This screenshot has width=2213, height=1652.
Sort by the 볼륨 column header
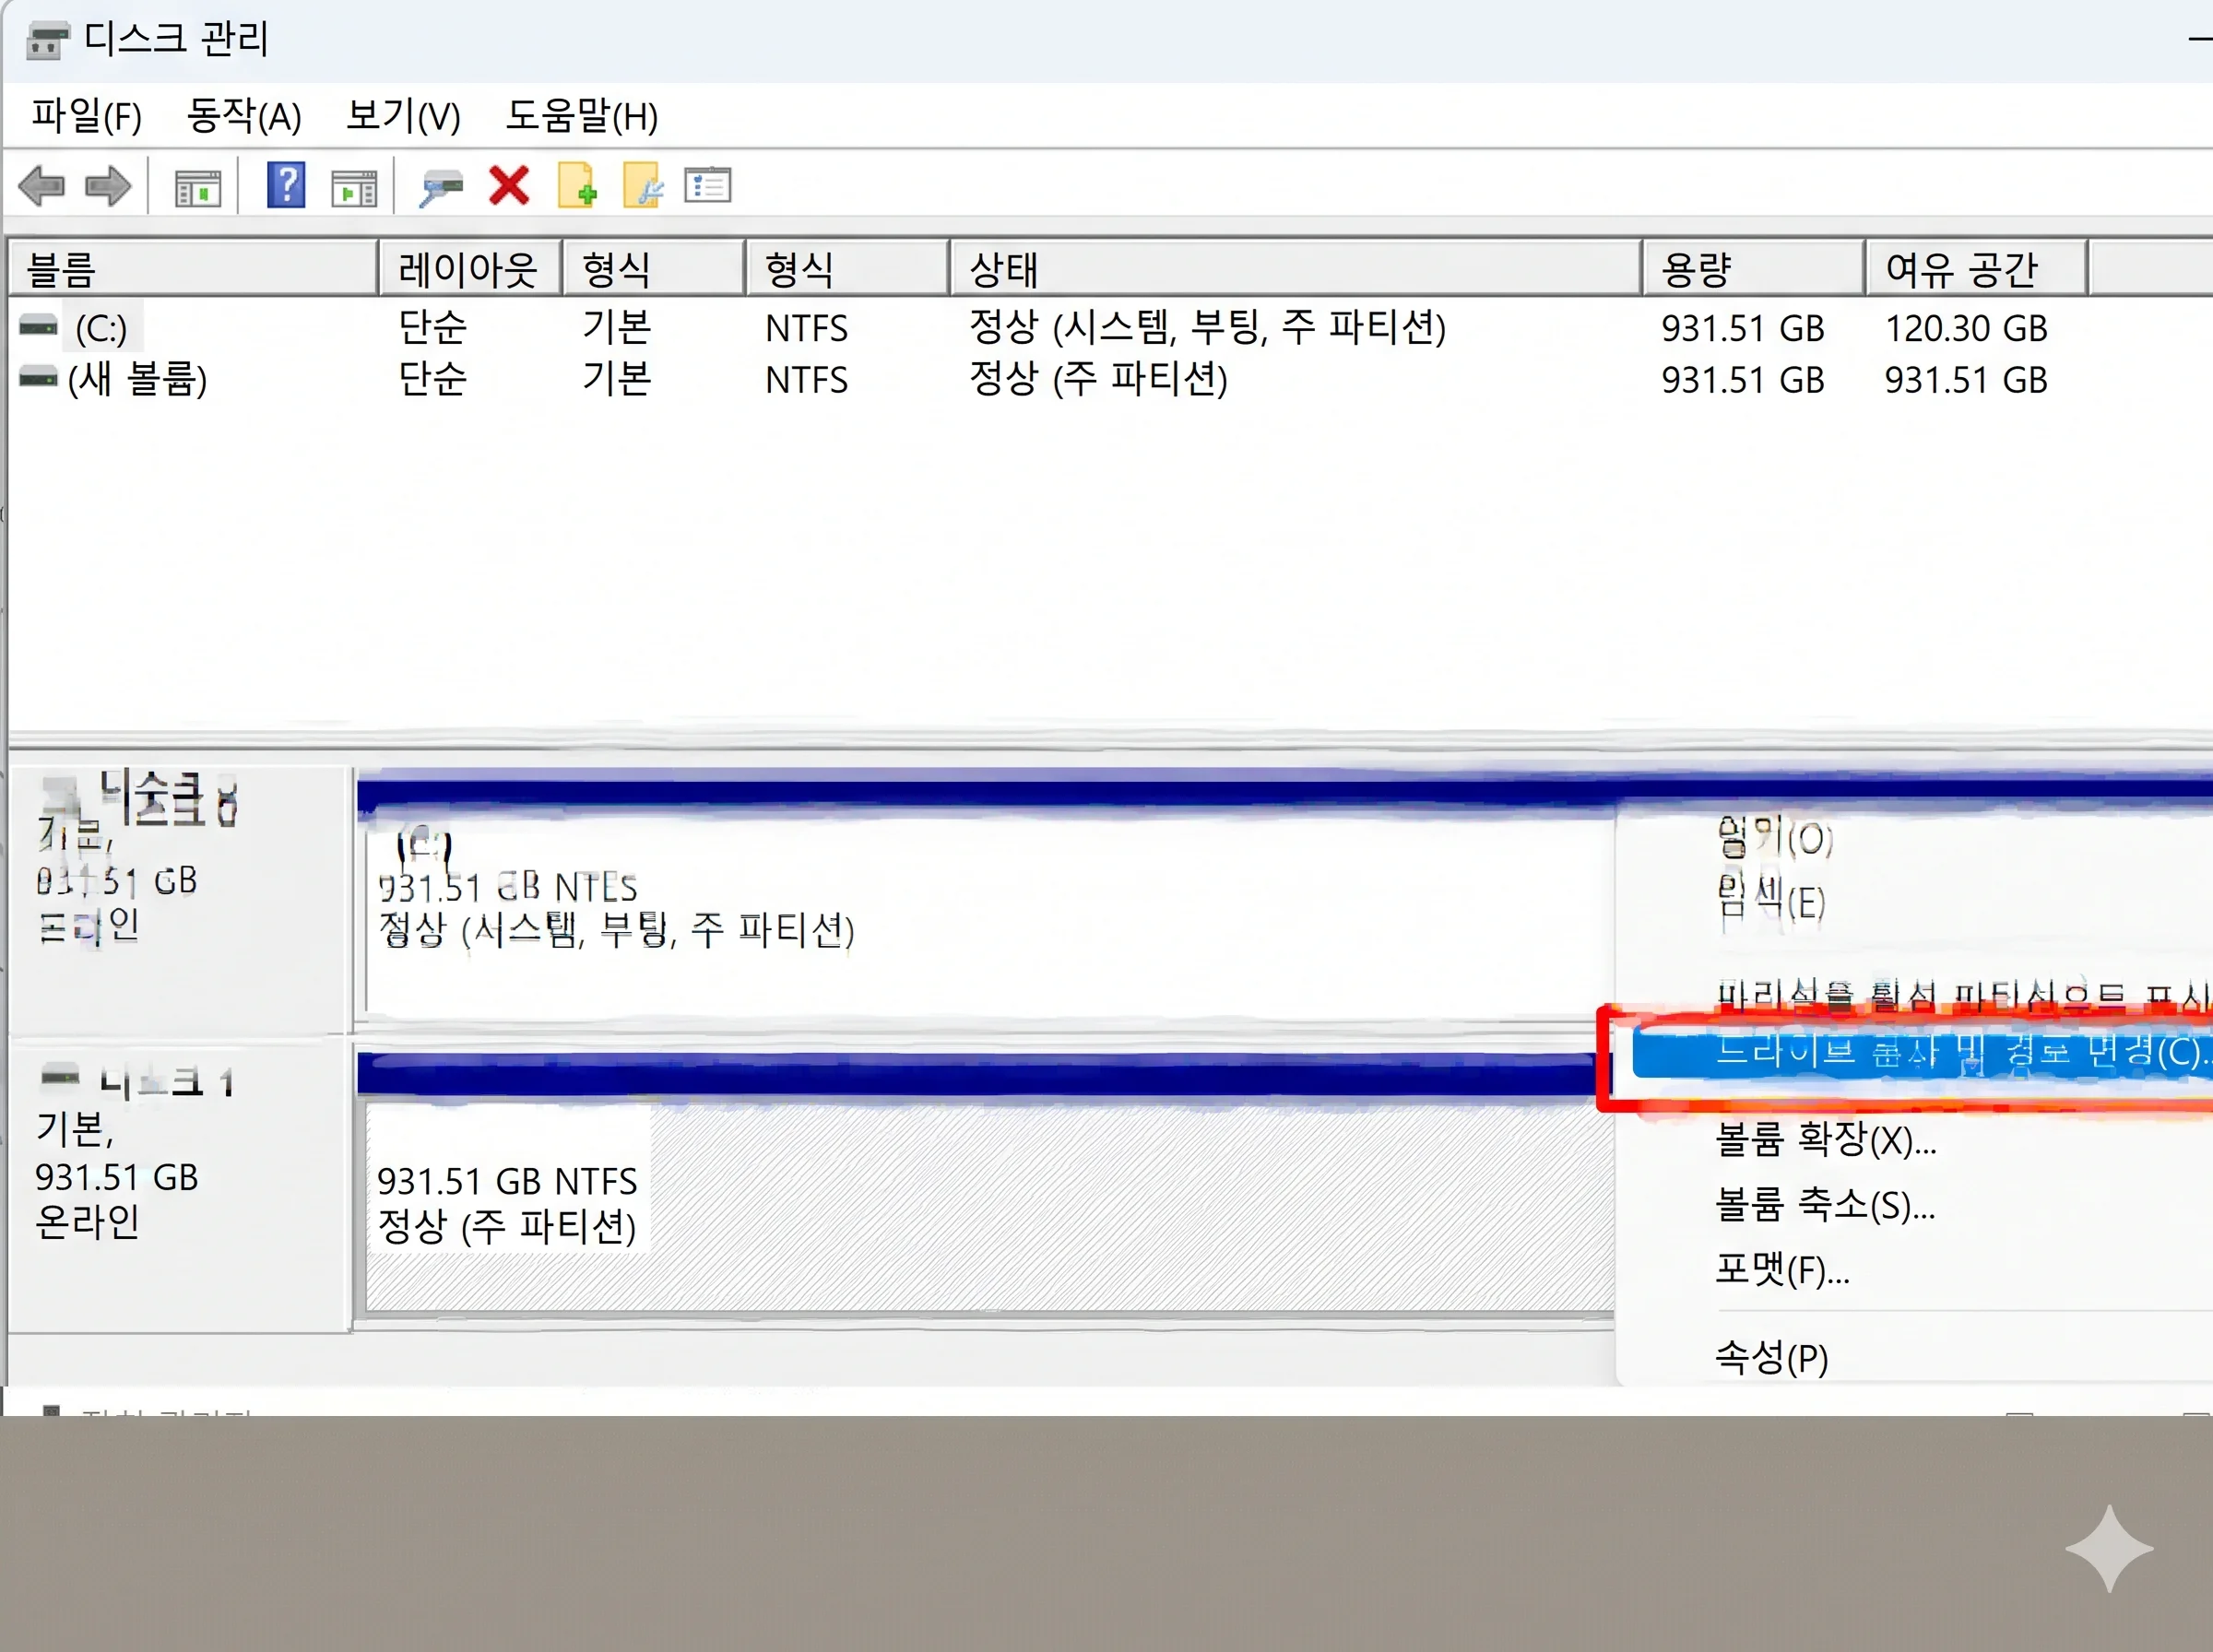pos(193,269)
